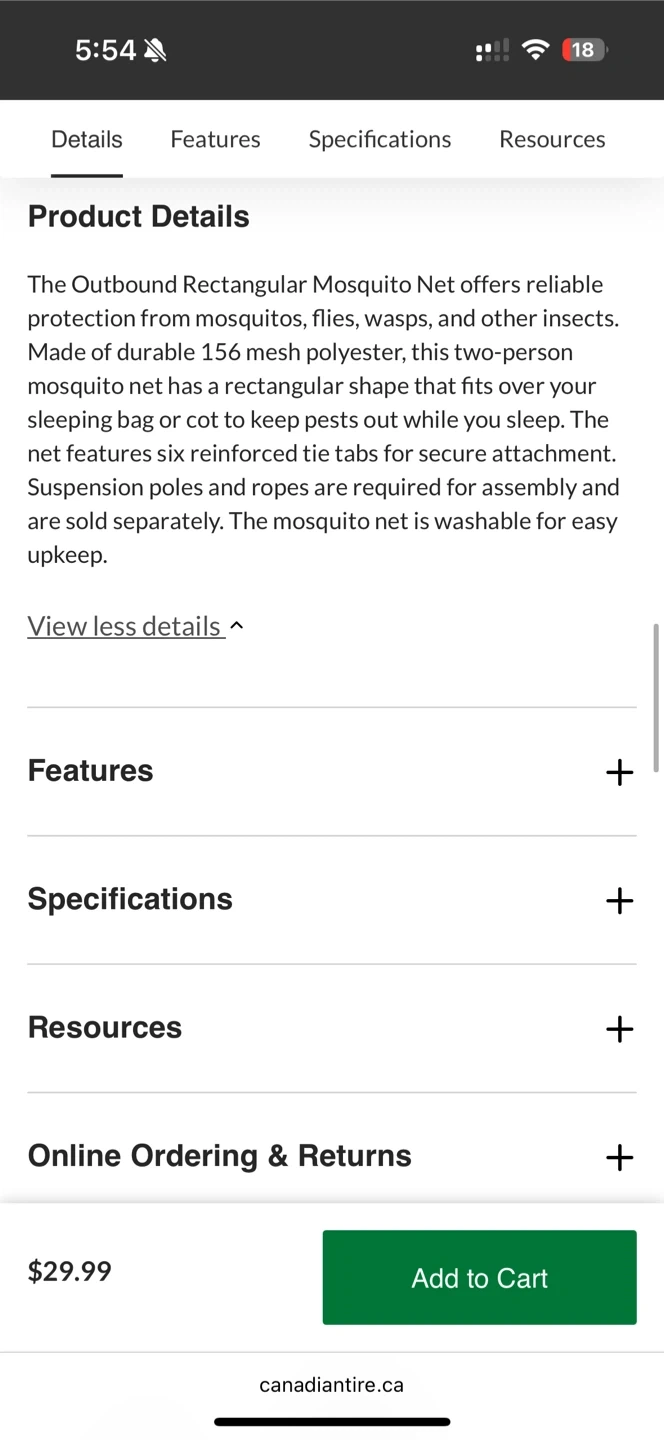Tap the silent mode bell icon
This screenshot has width=664, height=1440.
pos(155,50)
